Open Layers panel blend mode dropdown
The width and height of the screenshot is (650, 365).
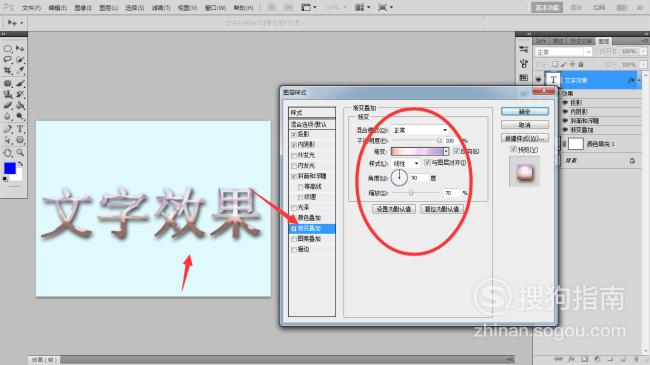pos(563,52)
